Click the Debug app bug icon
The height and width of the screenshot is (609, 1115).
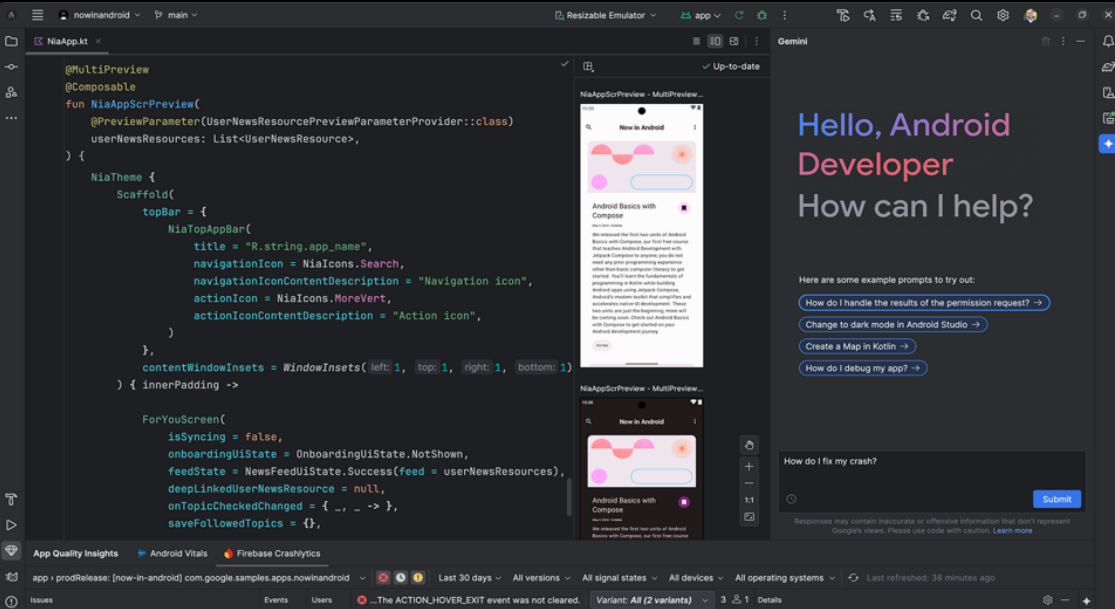pos(762,15)
